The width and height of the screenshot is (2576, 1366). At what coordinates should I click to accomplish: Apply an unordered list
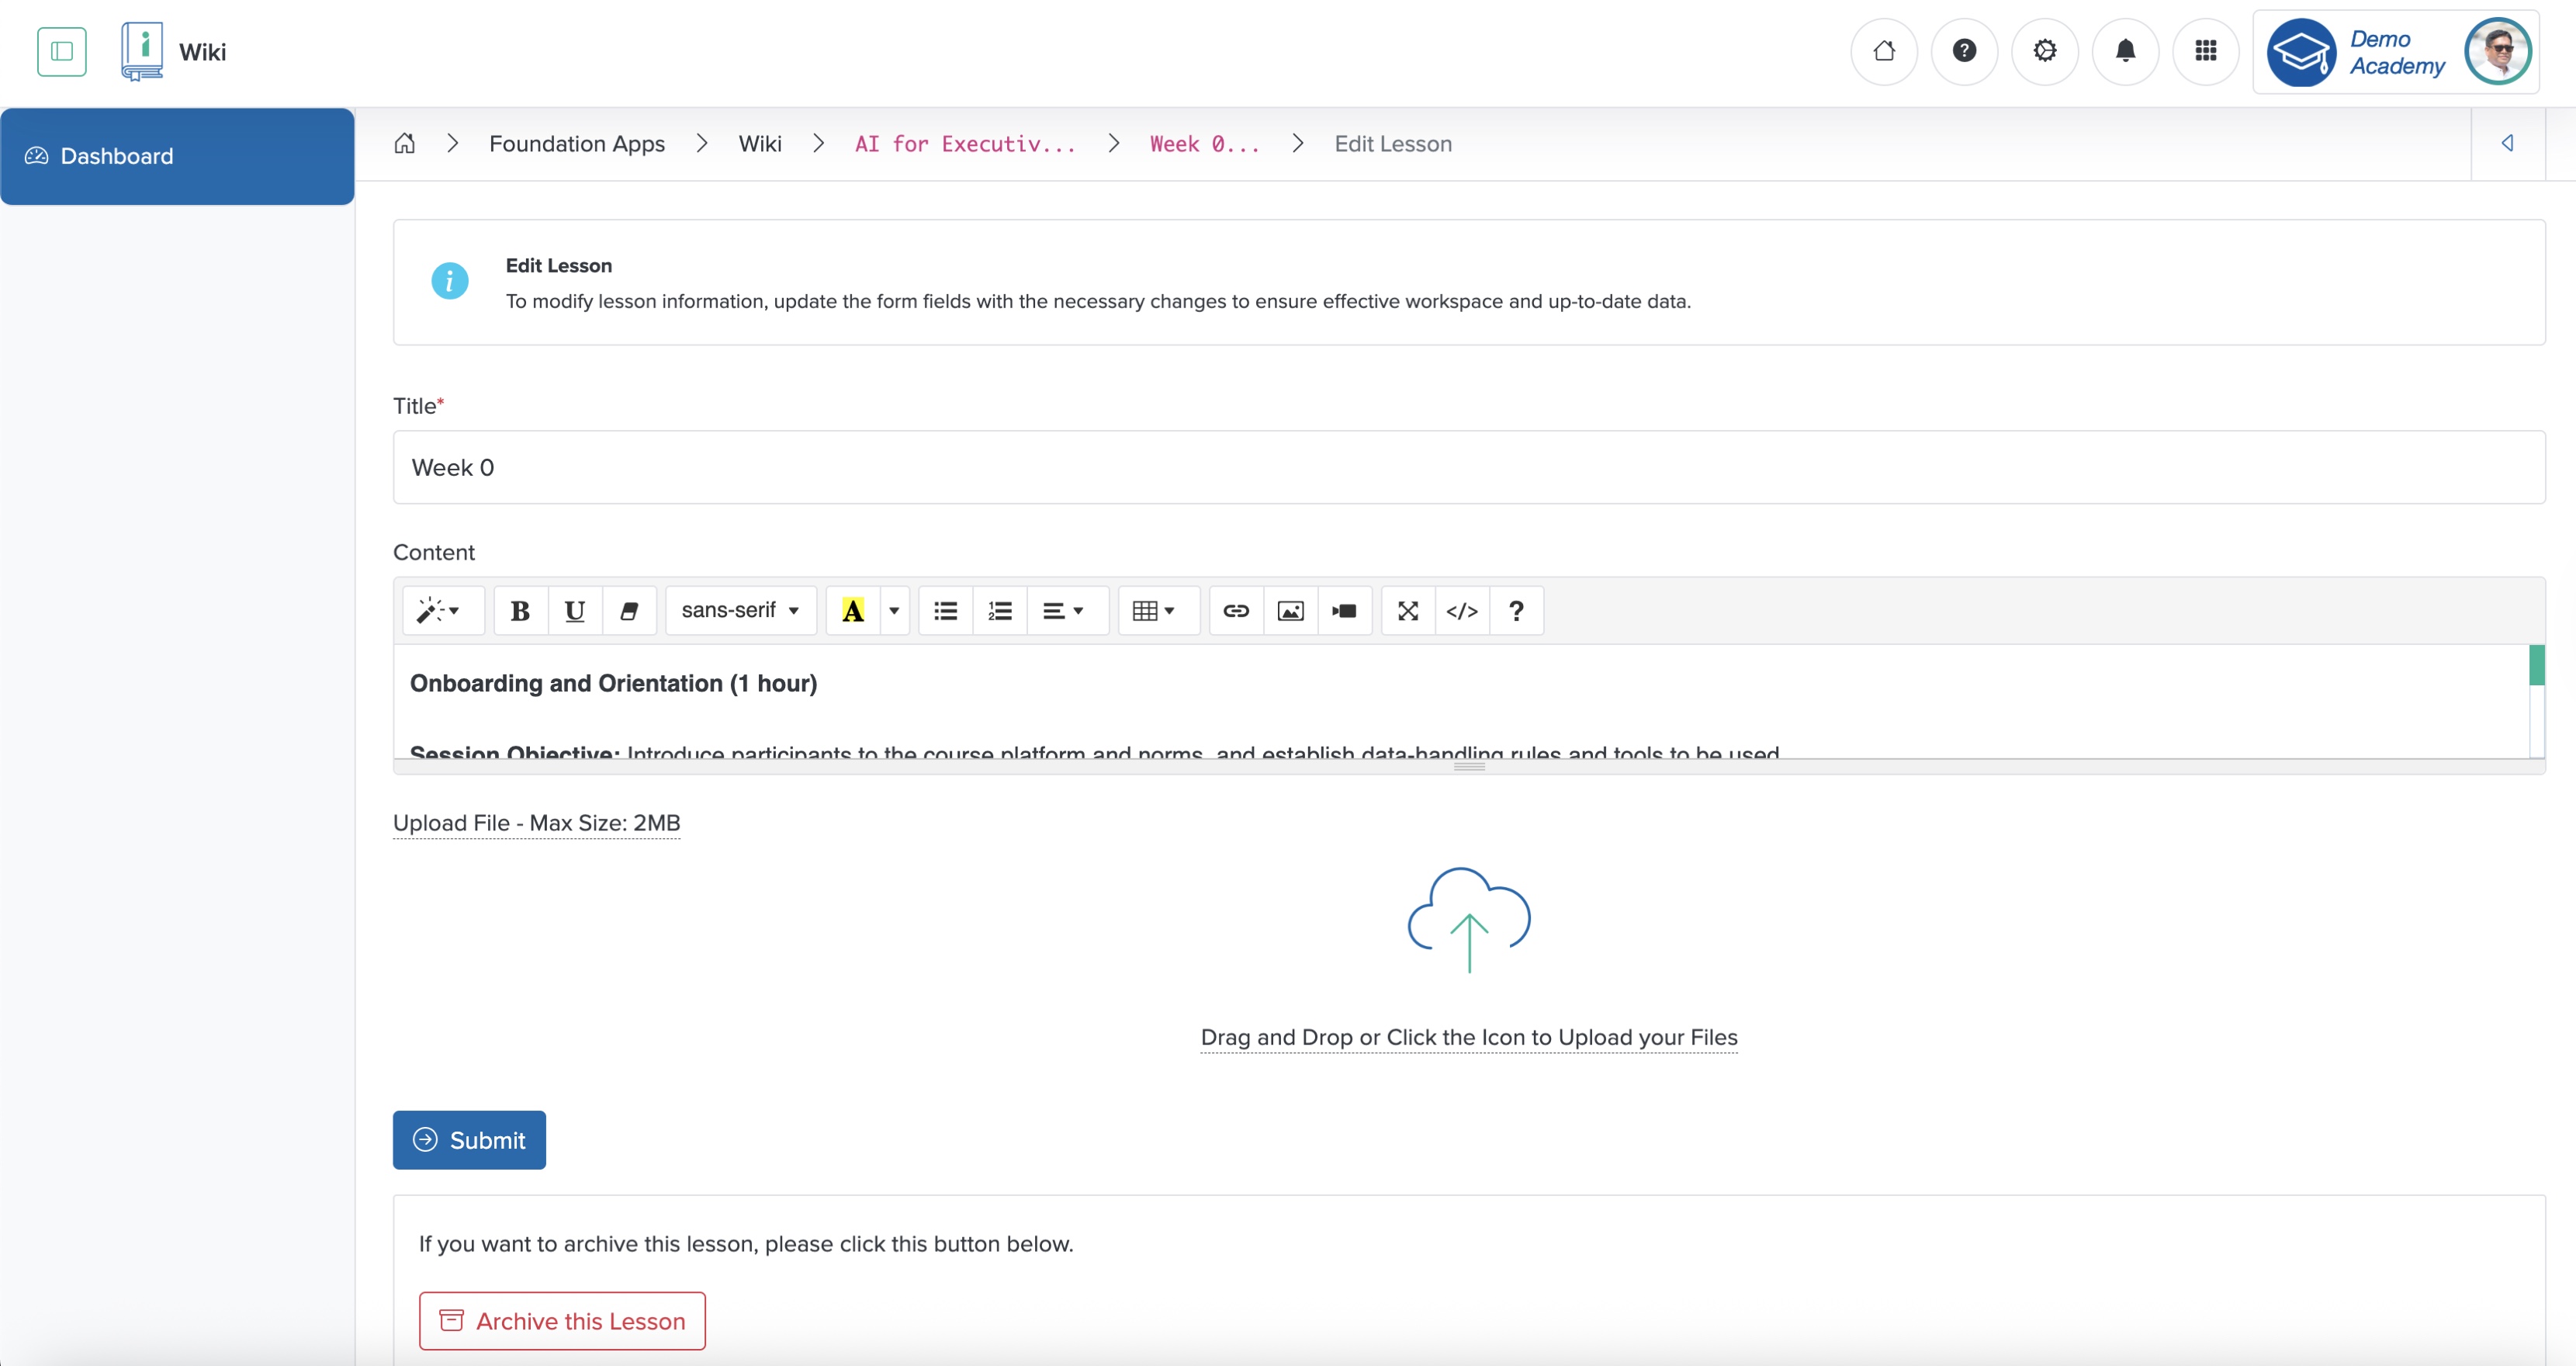pyautogui.click(x=945, y=610)
